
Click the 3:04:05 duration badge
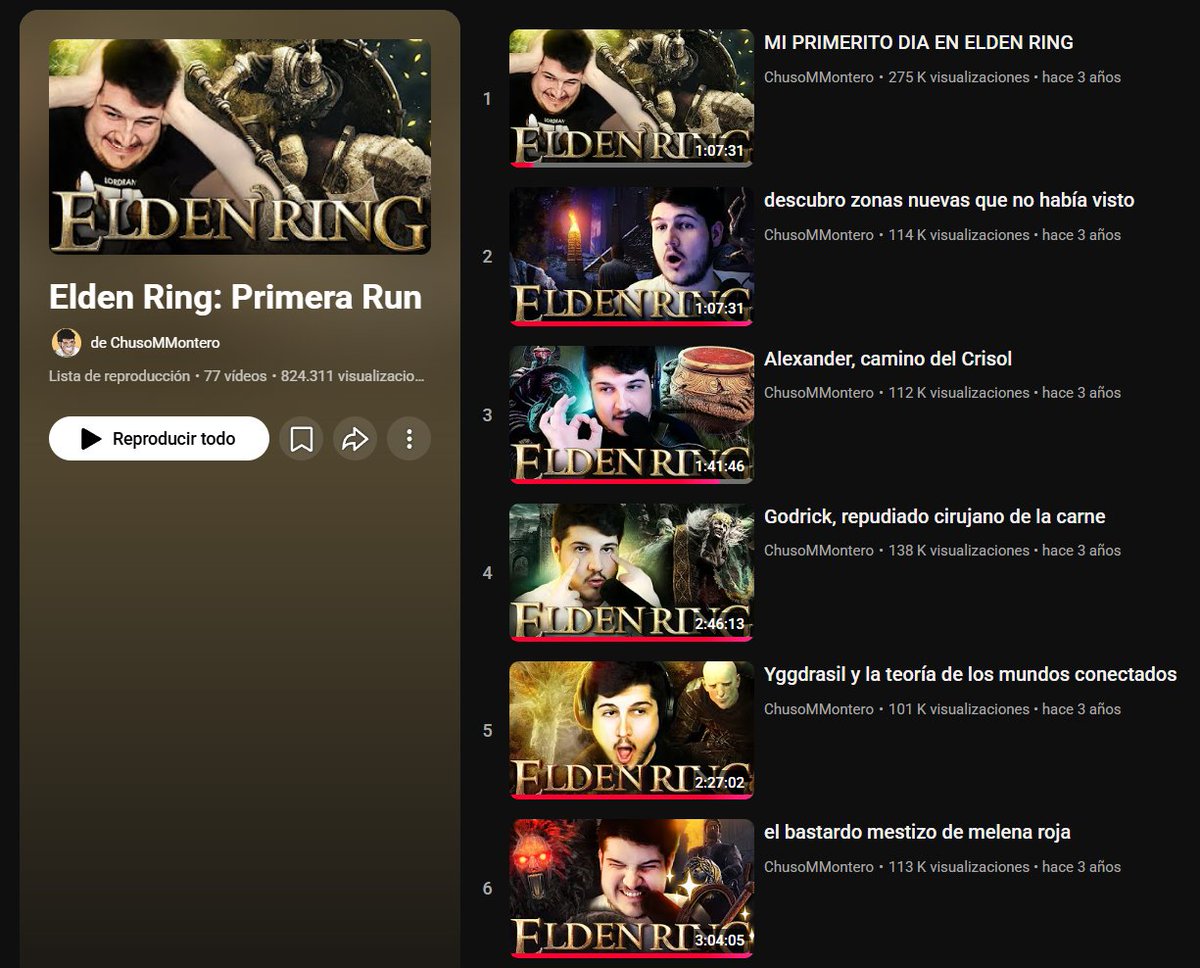click(719, 940)
